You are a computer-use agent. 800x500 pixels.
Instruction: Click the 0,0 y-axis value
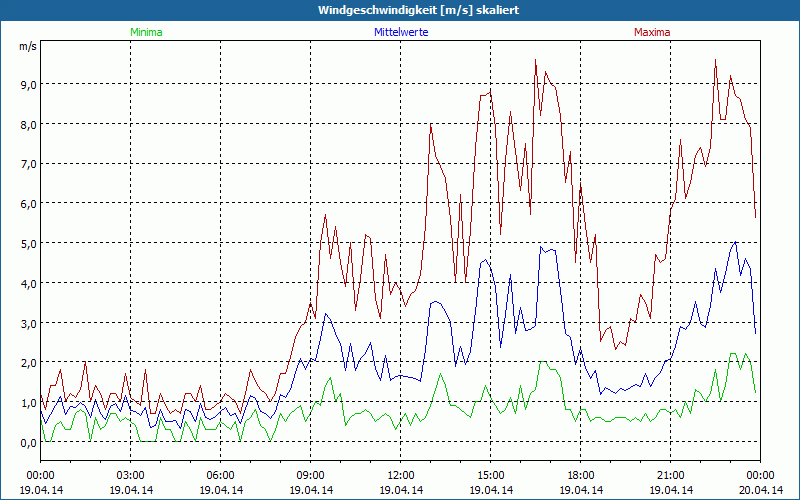click(x=29, y=443)
